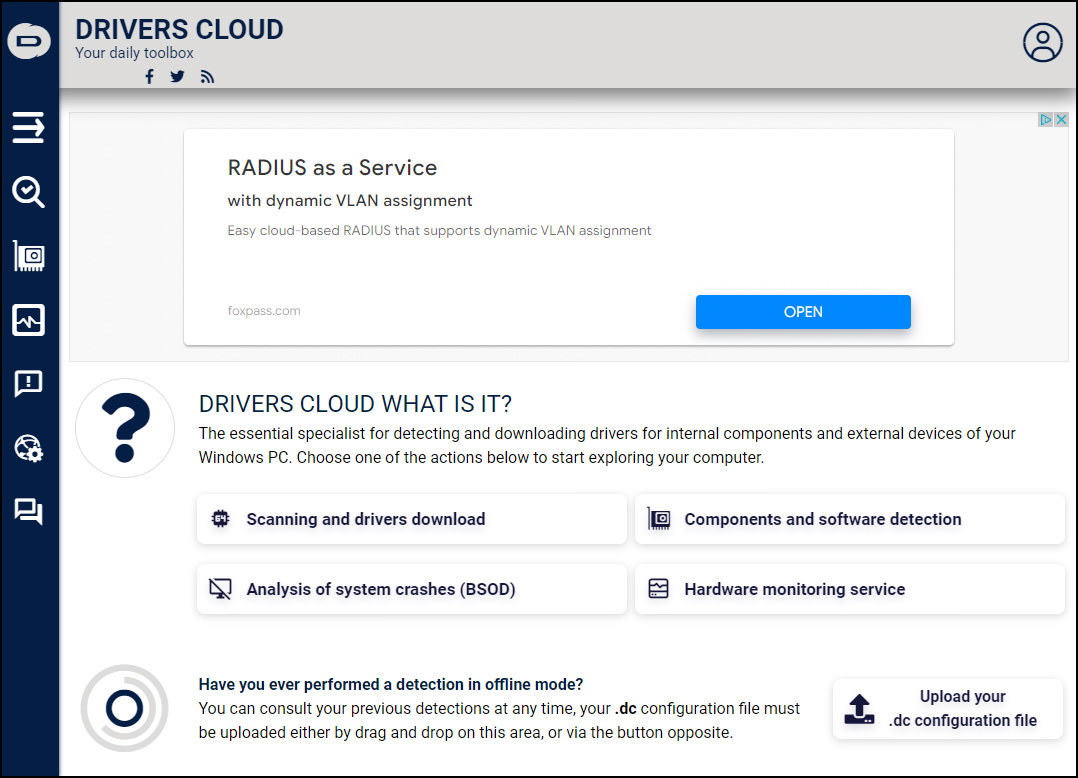Visit the Twitter page icon
The image size is (1078, 778).
pos(177,76)
